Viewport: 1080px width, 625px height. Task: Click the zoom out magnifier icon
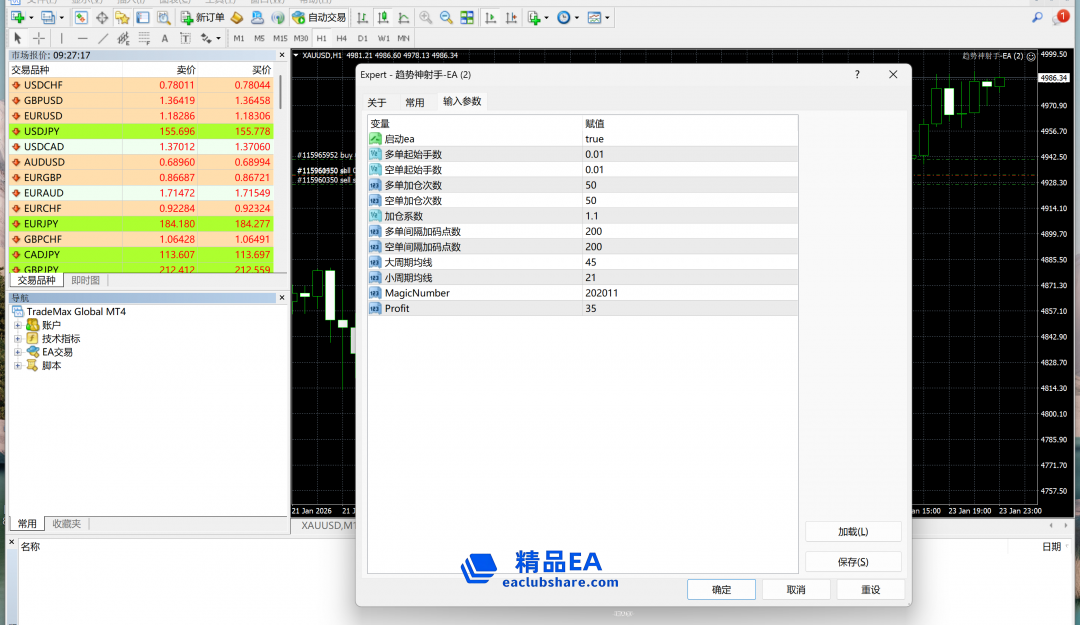pos(446,18)
